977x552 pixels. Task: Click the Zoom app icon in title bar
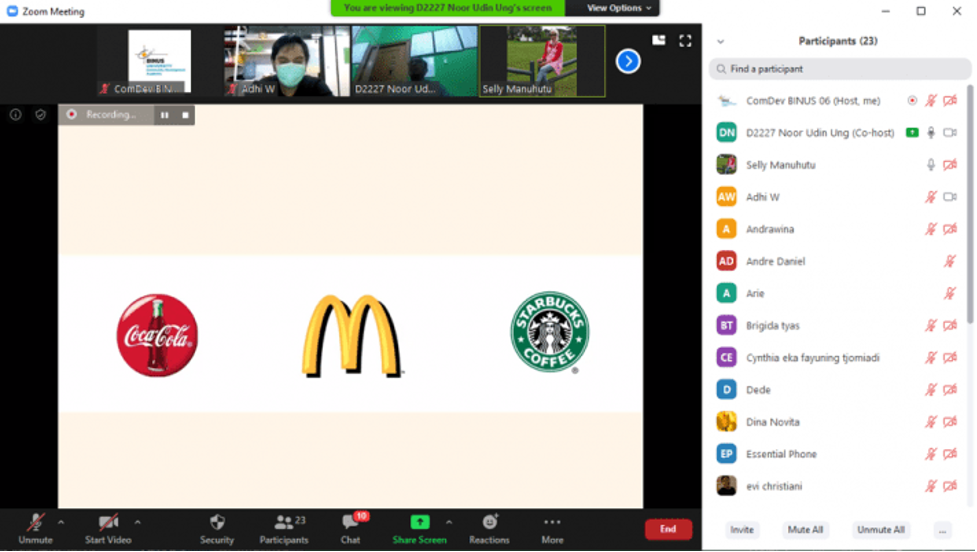click(x=12, y=11)
